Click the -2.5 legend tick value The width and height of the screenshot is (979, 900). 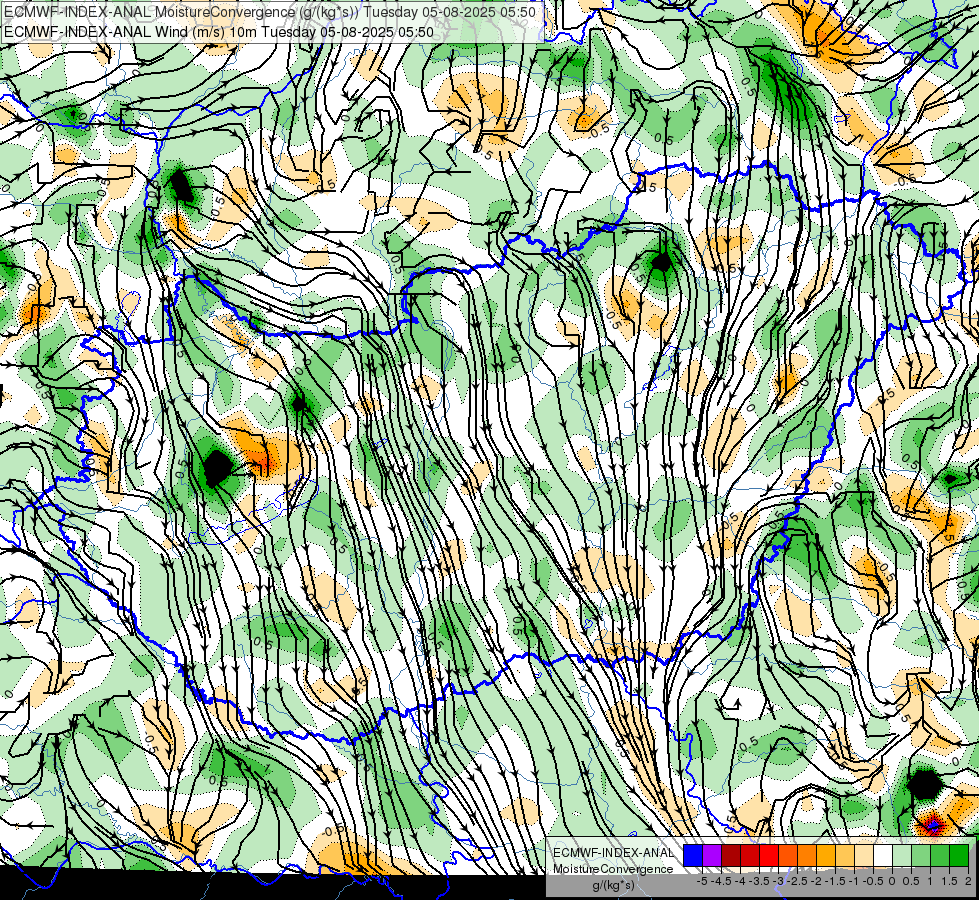797,881
